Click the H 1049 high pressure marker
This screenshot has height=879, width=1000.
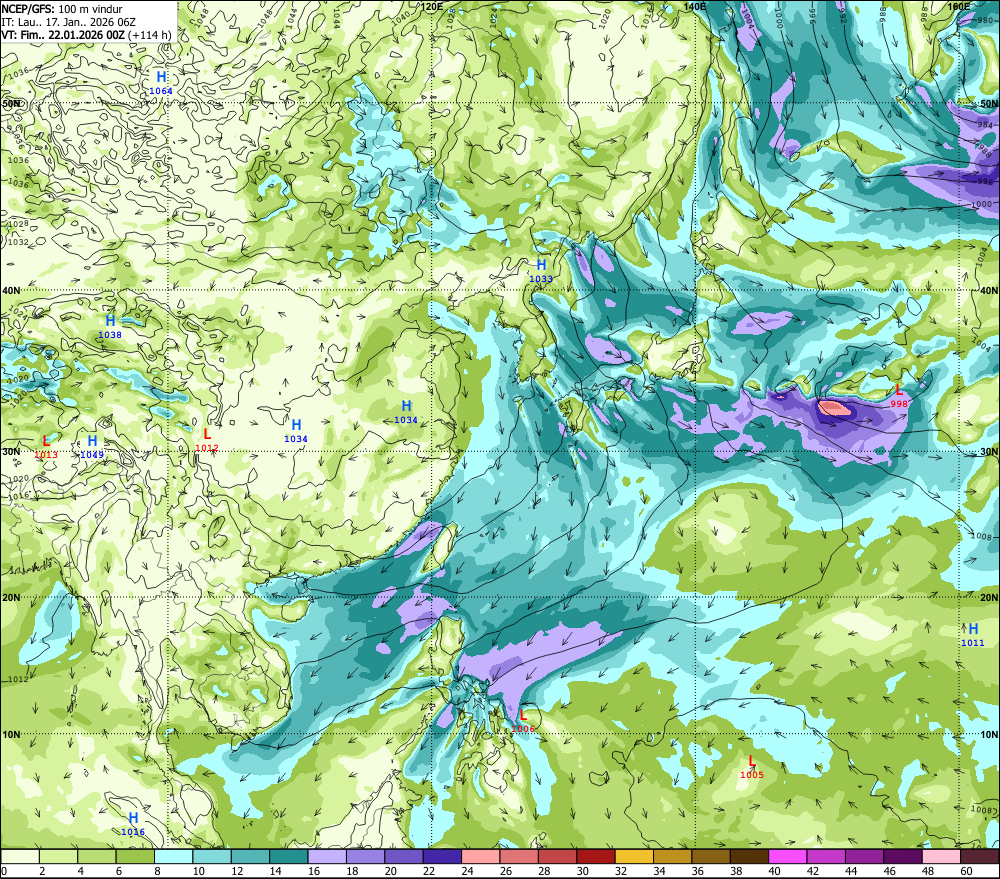point(92,447)
